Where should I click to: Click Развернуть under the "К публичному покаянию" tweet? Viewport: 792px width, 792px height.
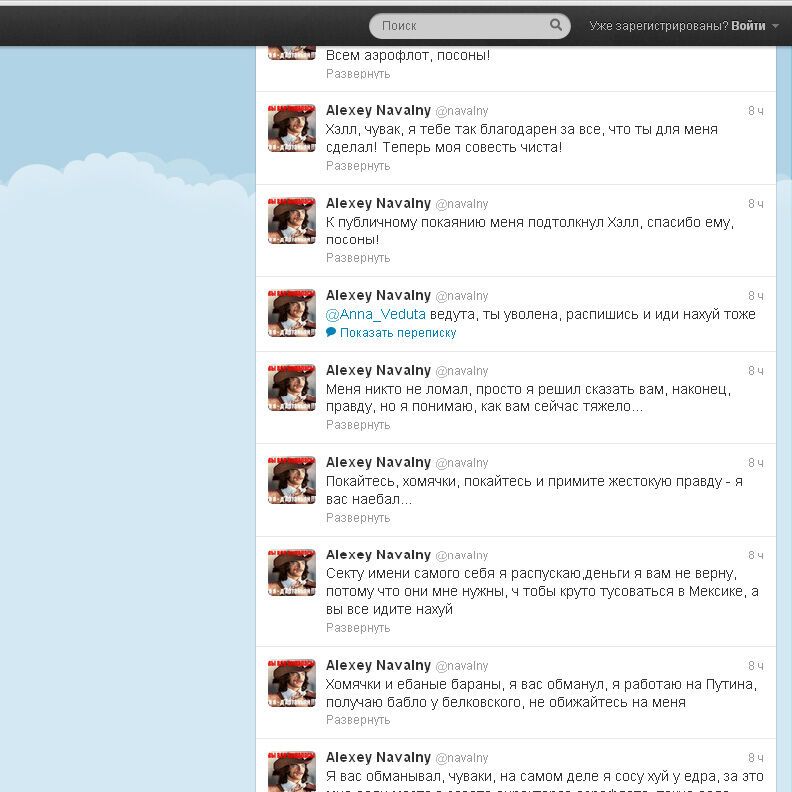tap(358, 258)
